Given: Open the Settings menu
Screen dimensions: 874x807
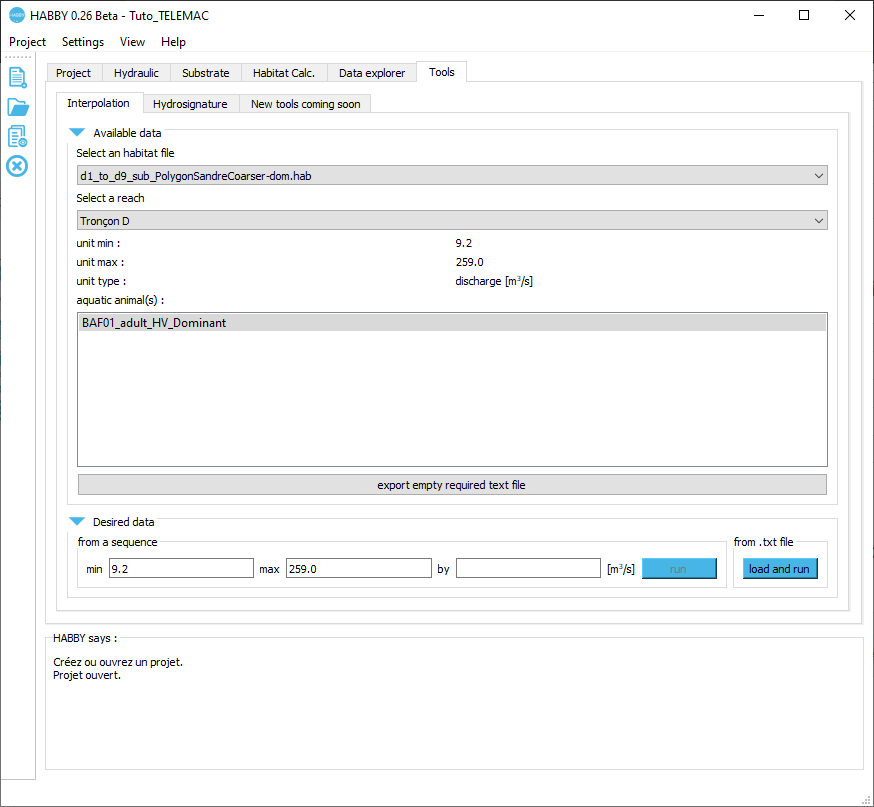Looking at the screenshot, I should point(83,42).
